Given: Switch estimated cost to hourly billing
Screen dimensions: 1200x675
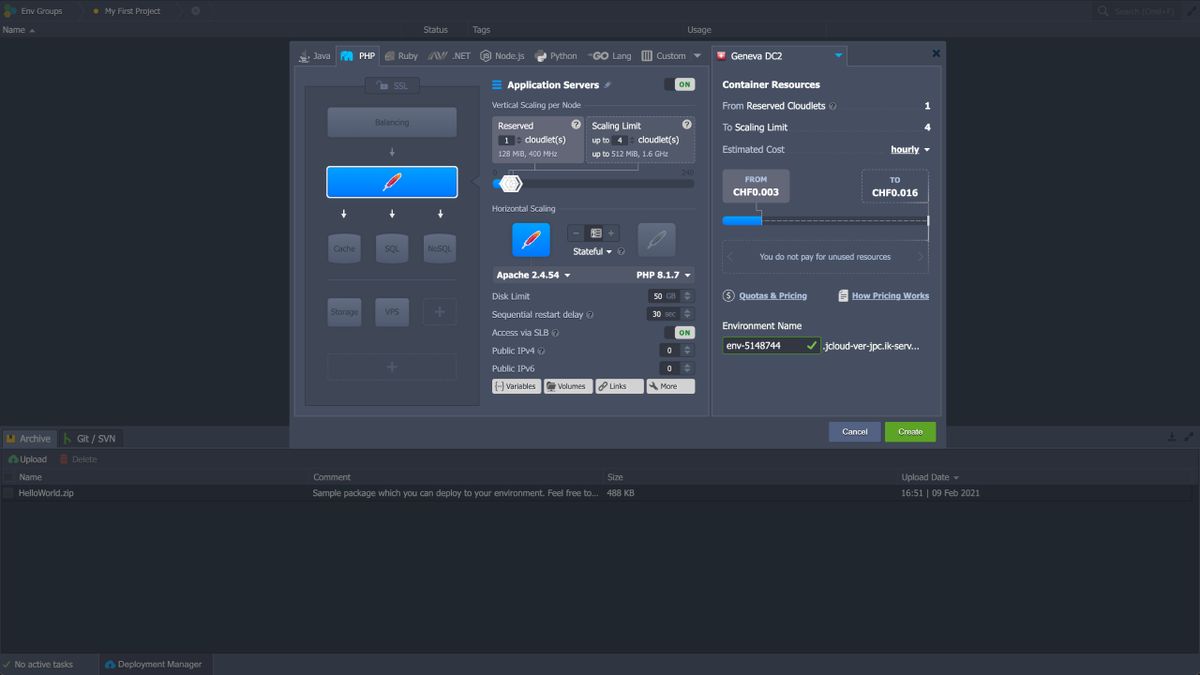Looking at the screenshot, I should [x=908, y=149].
